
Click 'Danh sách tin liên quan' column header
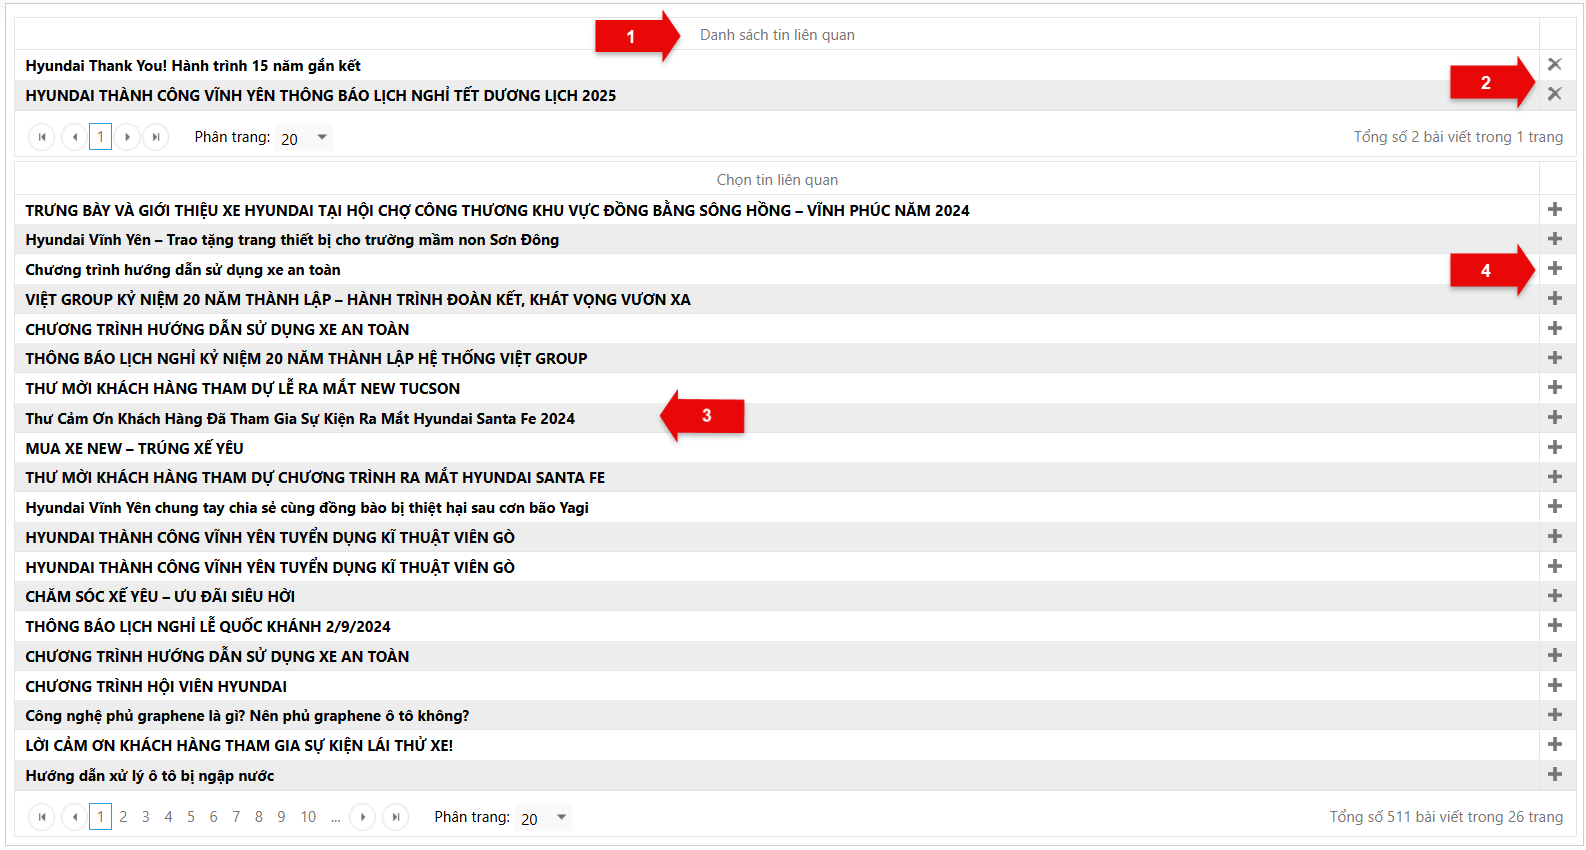click(776, 35)
